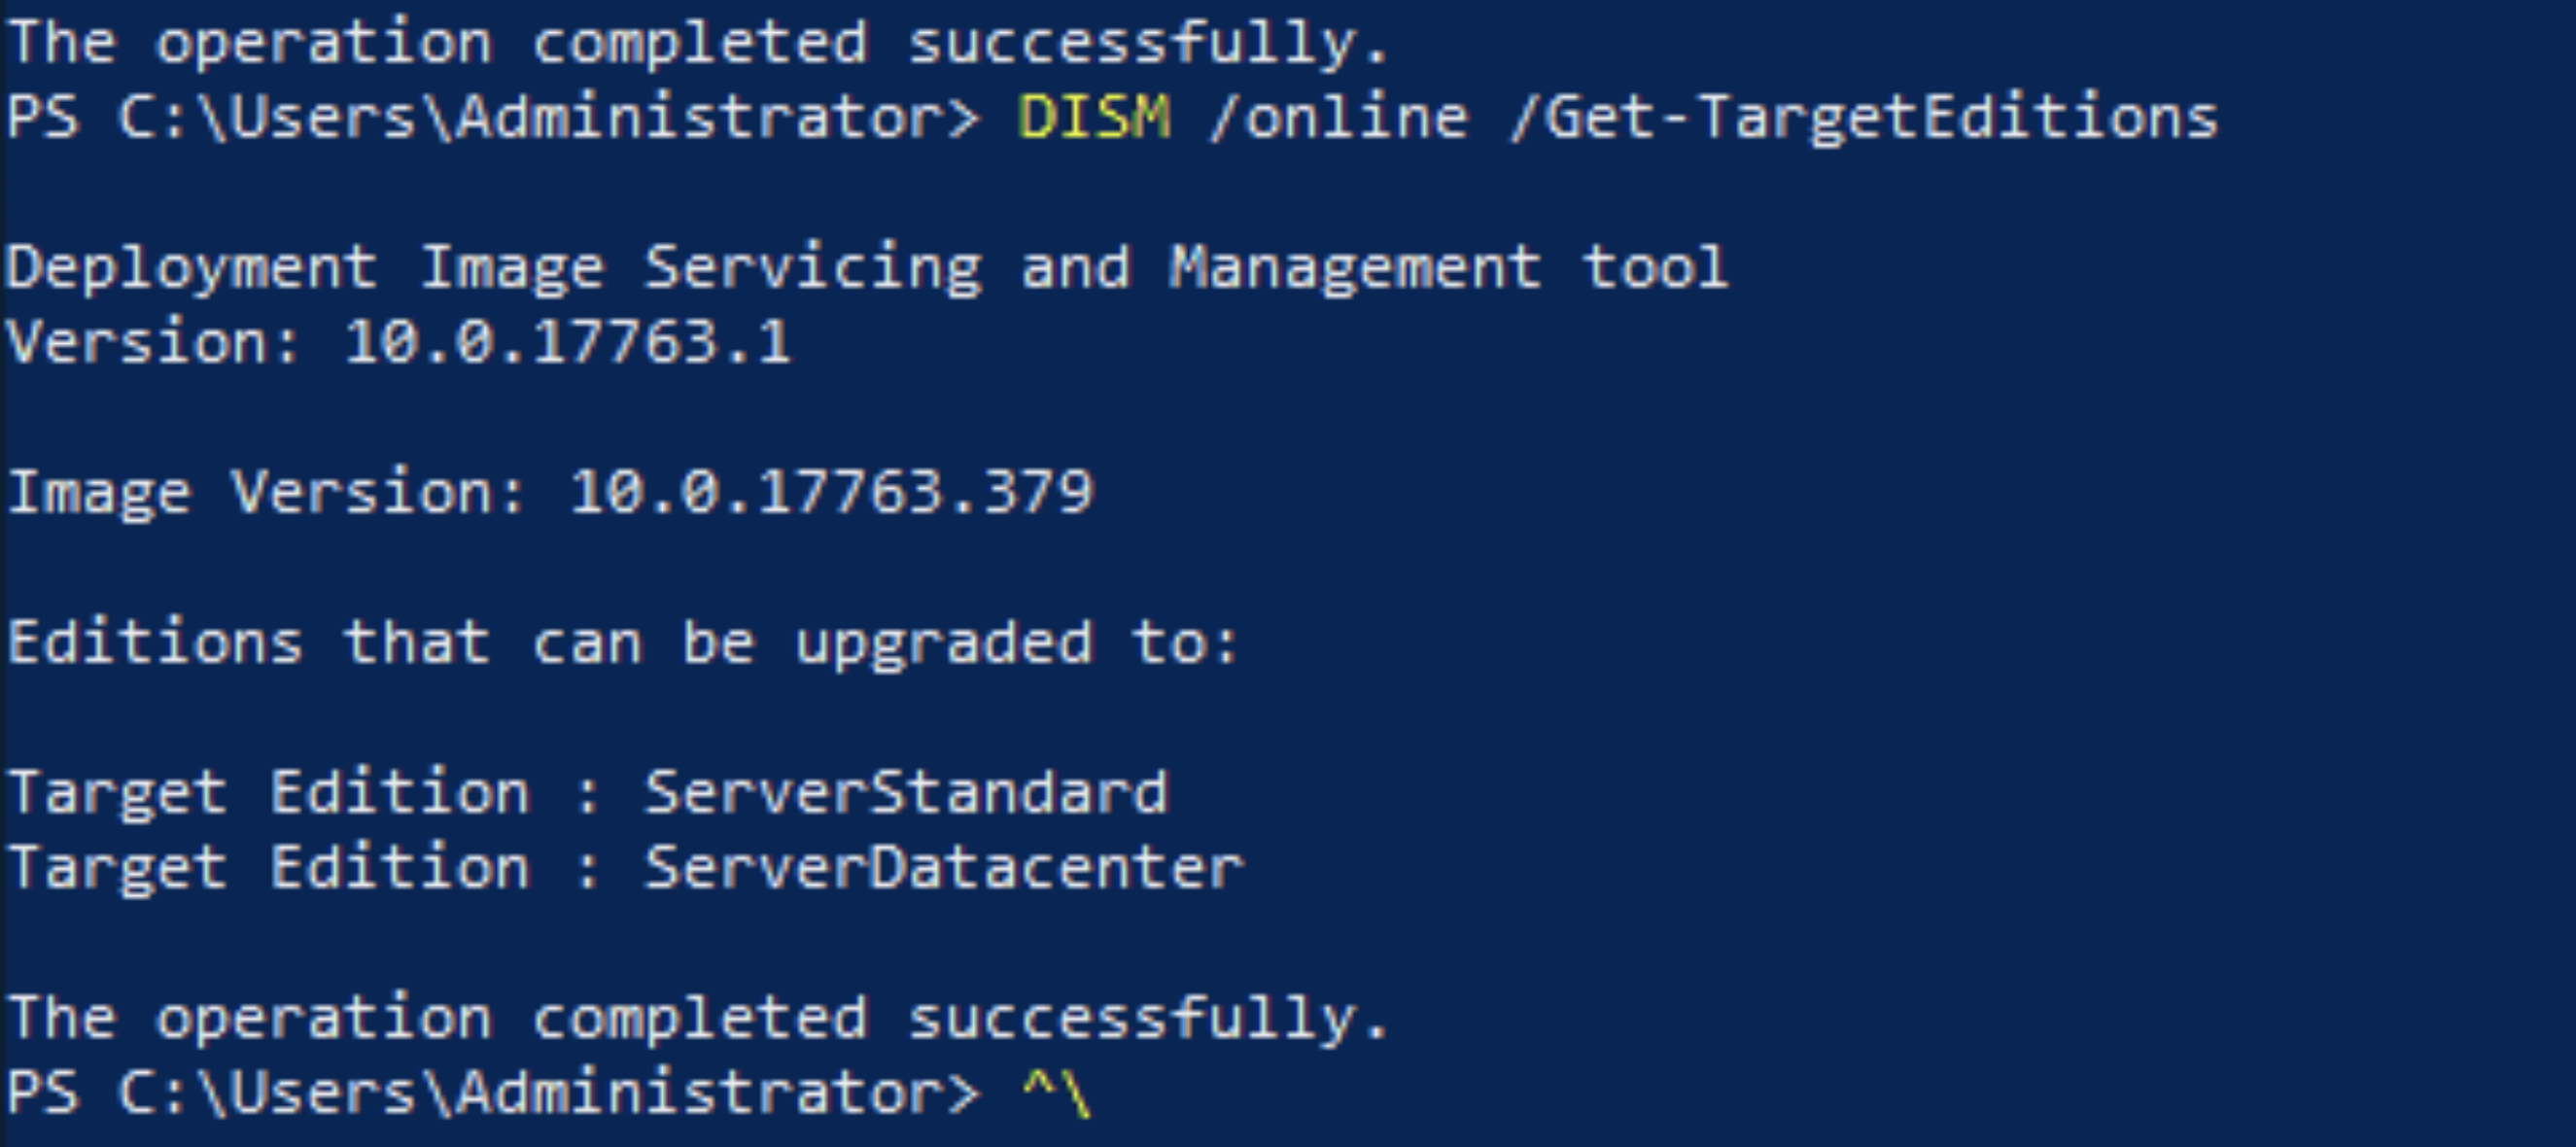Click the last 'operation completed successfully' line
This screenshot has height=1147, width=2576.
[x=698, y=1019]
